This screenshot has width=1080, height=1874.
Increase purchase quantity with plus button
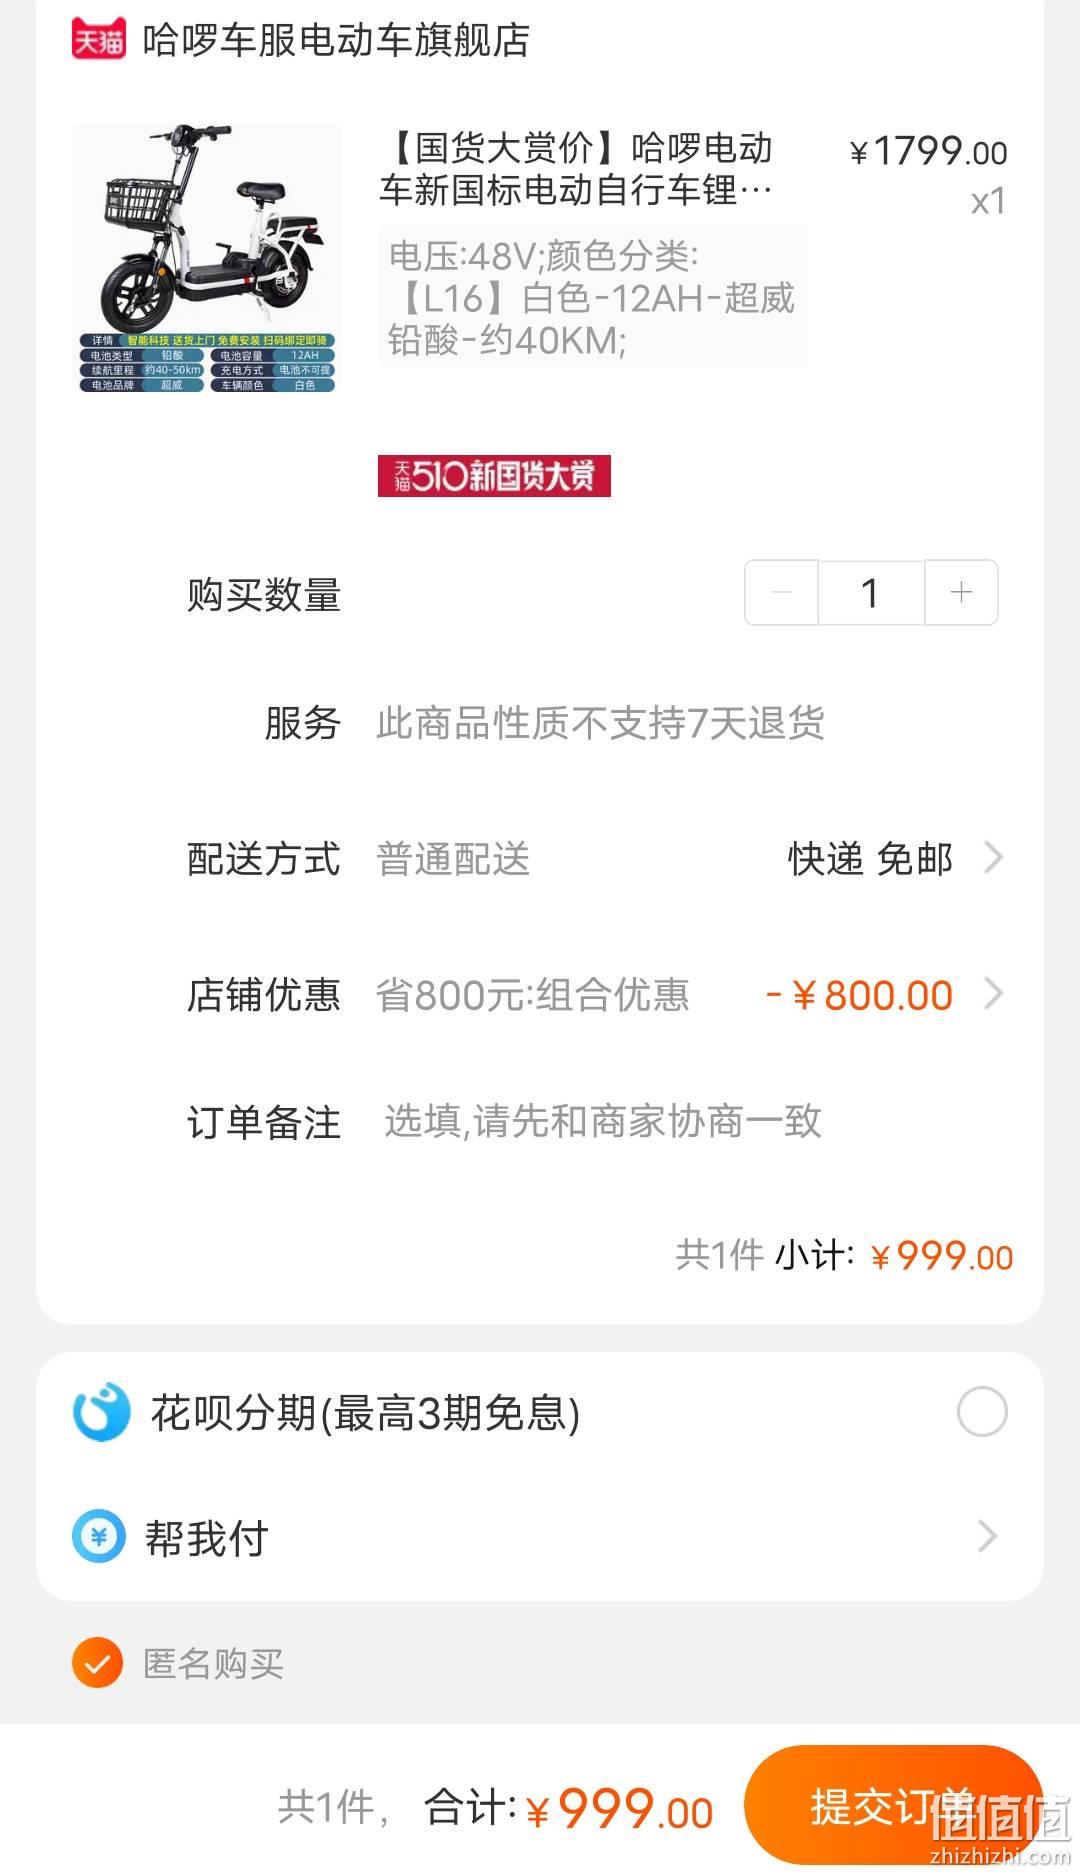(961, 593)
